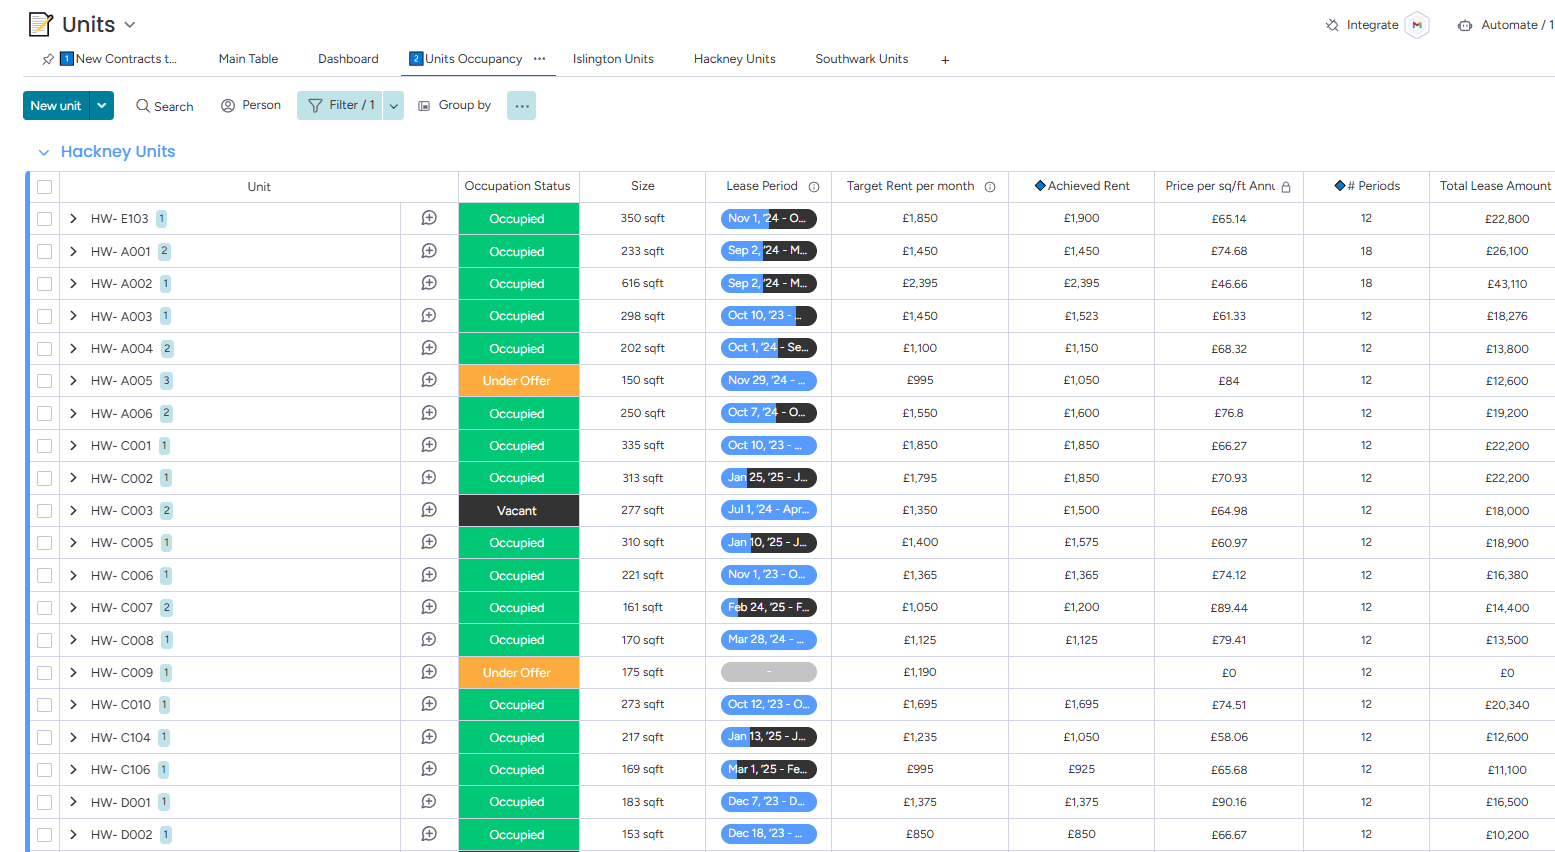The height and width of the screenshot is (852, 1555).
Task: Set empty lease period for HW- C009
Action: point(769,672)
